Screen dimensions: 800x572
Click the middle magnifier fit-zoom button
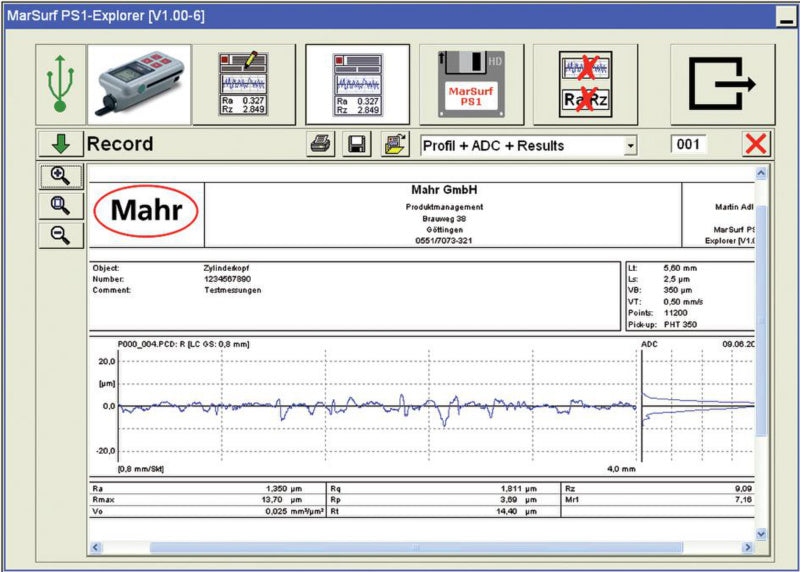pos(60,205)
